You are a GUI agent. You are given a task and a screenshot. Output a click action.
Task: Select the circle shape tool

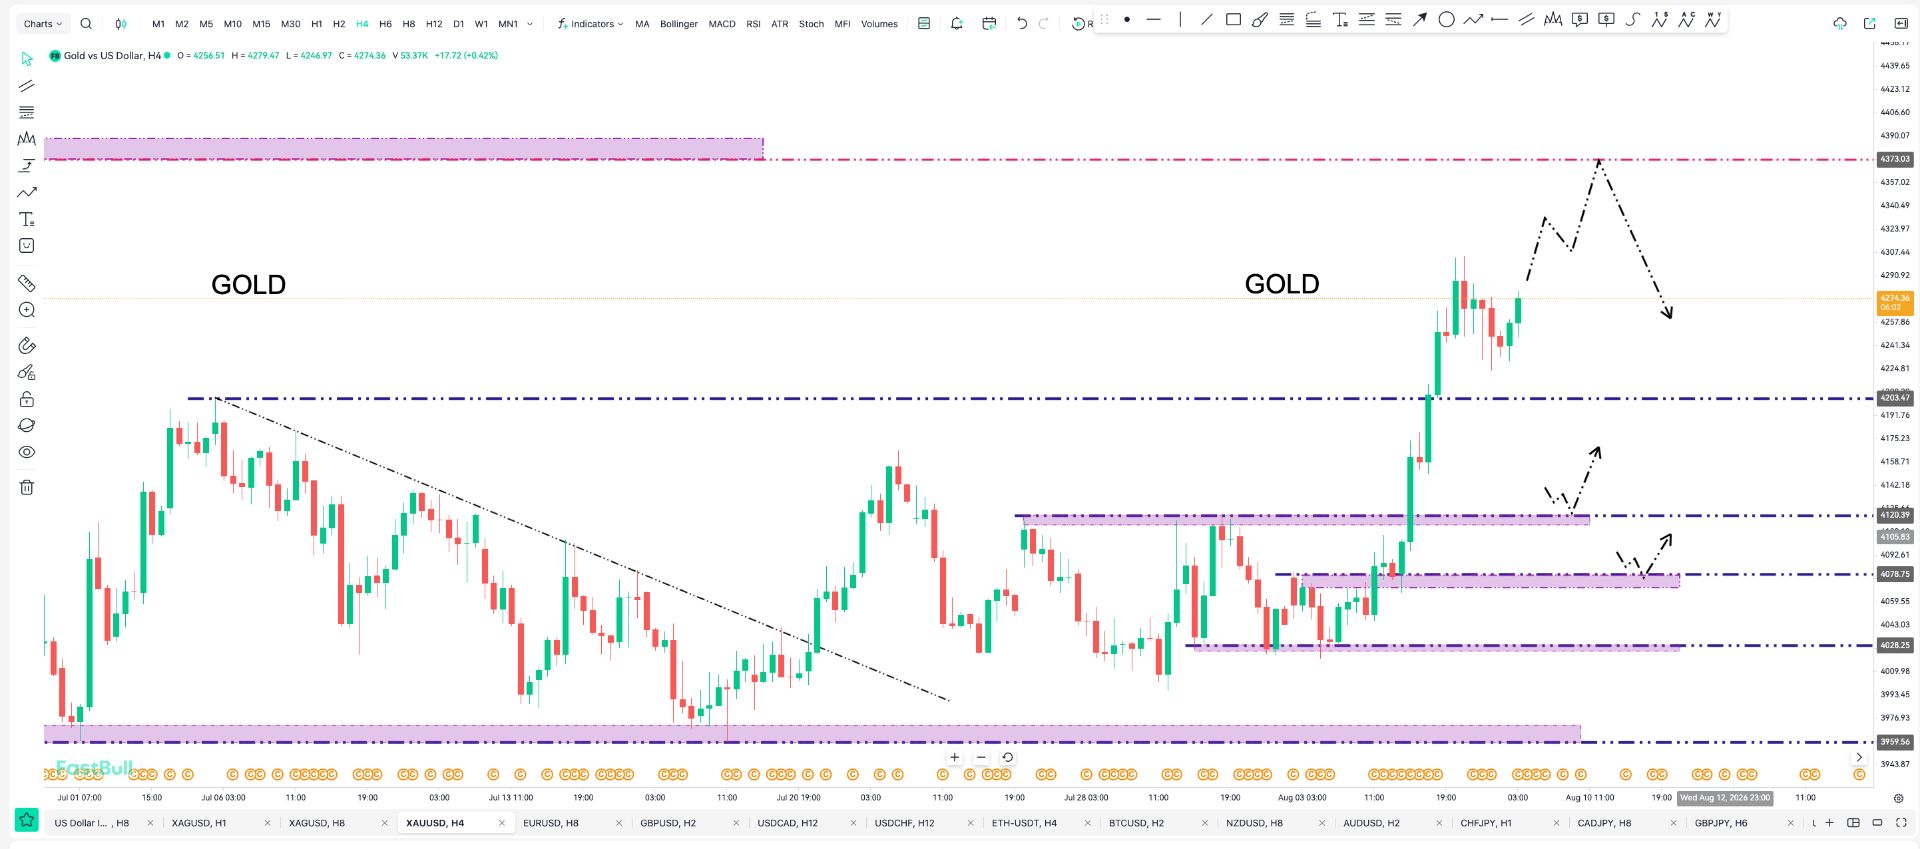[1446, 19]
